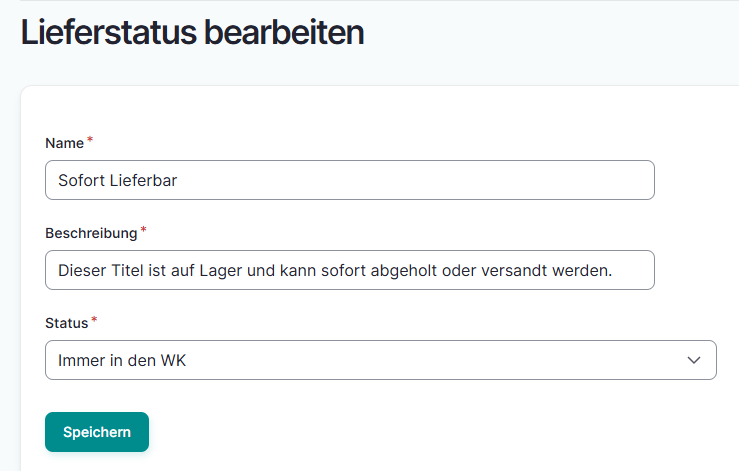Click the word 'Lieferstatus' in the heading

click(108, 33)
